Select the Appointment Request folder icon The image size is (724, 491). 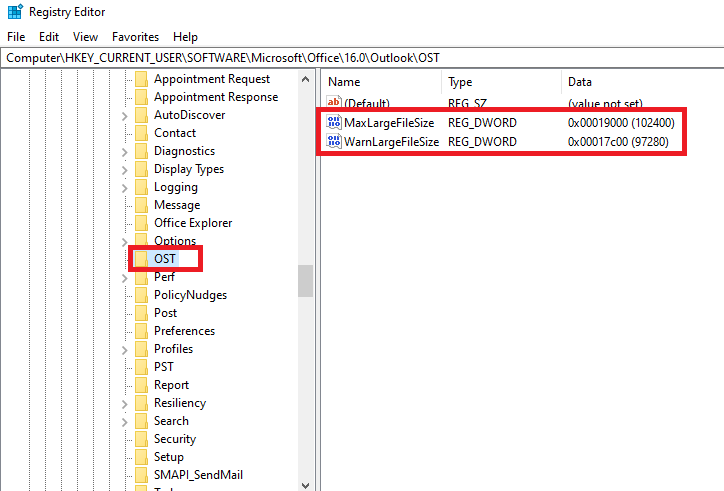point(141,79)
